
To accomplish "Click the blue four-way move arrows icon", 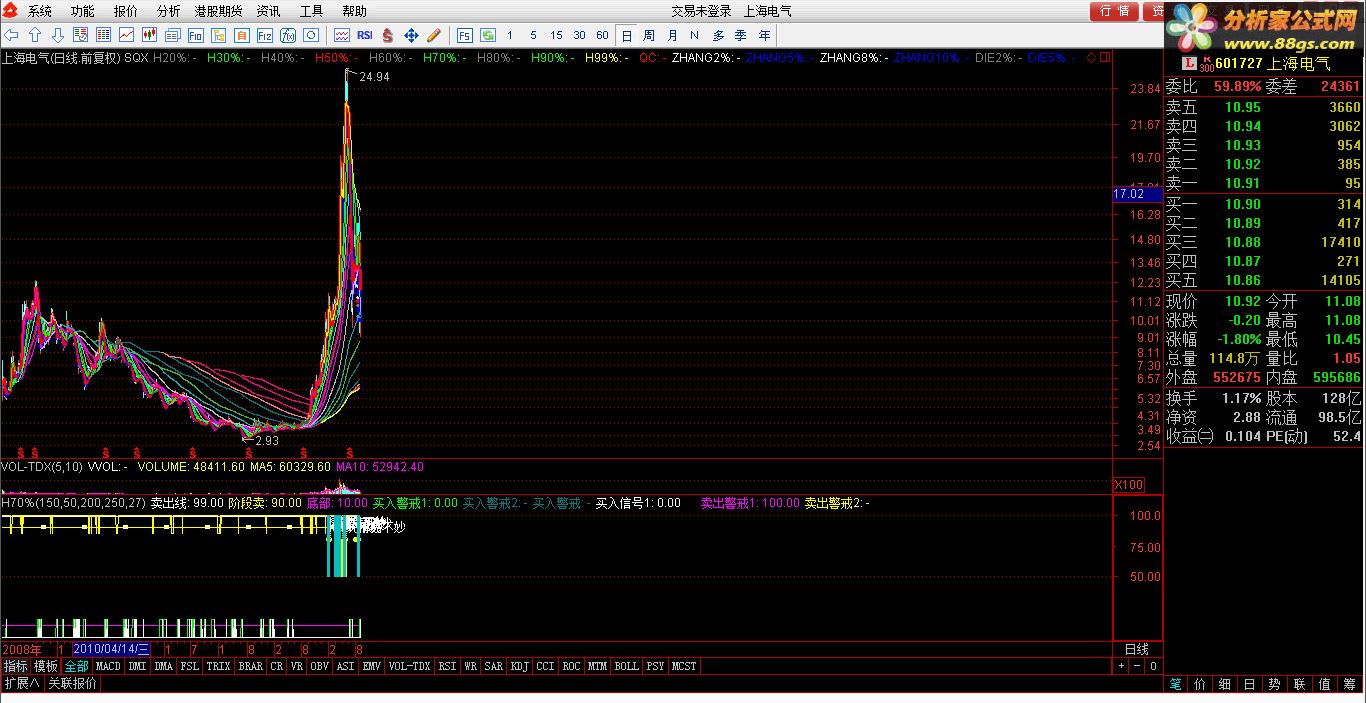I will point(411,35).
